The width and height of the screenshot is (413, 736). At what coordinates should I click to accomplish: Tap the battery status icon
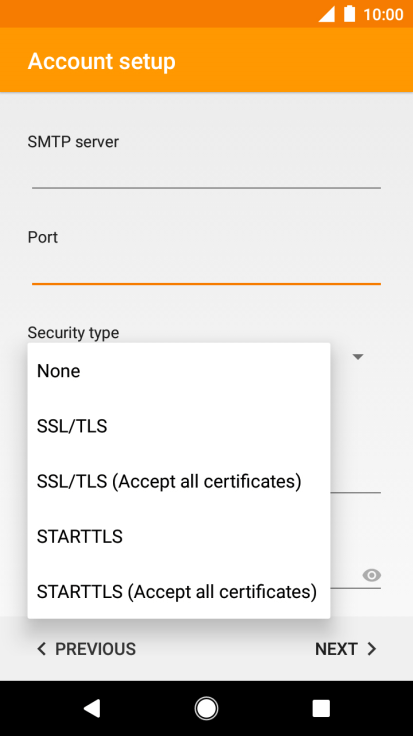(x=349, y=14)
